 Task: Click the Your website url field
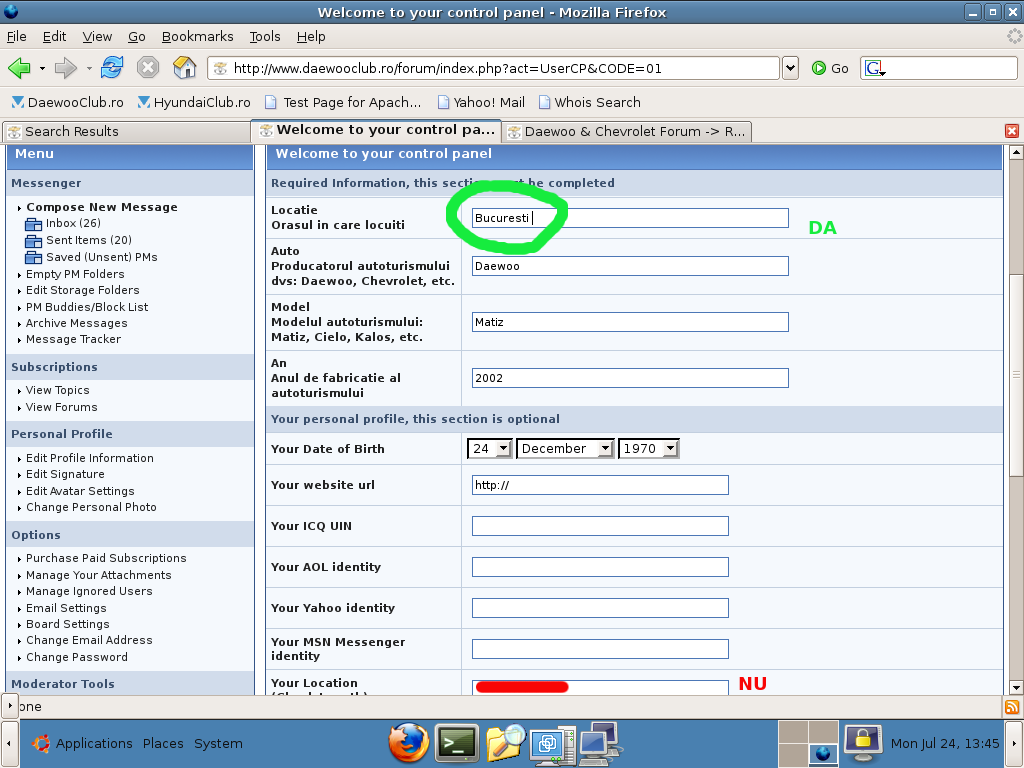coord(600,485)
